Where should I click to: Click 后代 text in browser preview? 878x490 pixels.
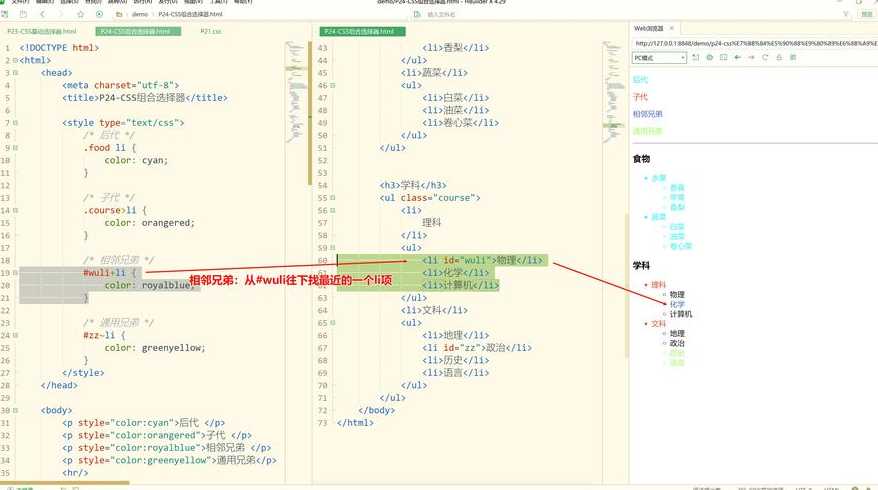pos(640,80)
